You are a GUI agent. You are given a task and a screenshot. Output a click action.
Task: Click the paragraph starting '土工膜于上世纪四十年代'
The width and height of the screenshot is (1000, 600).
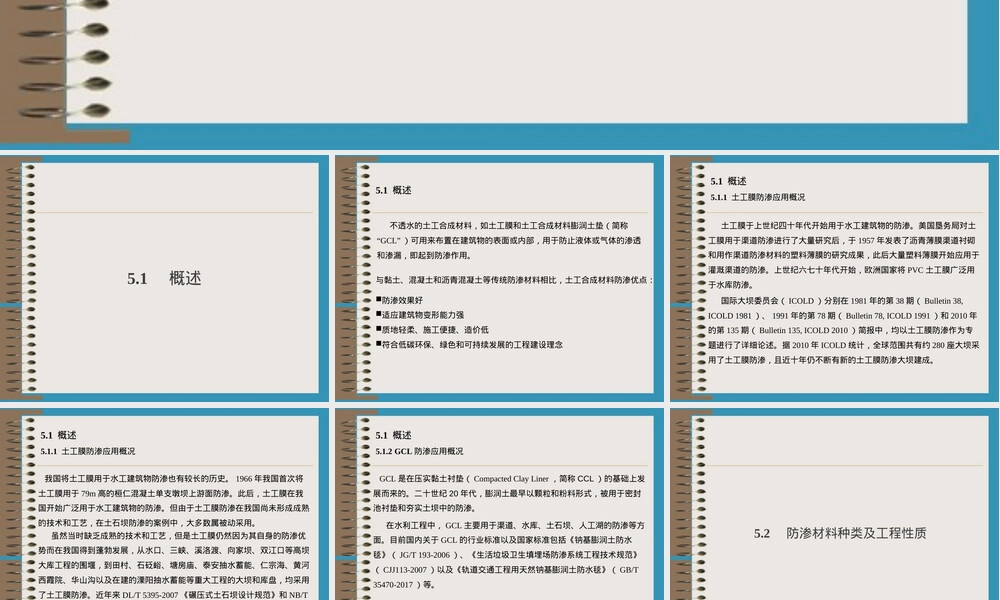[x=843, y=255]
